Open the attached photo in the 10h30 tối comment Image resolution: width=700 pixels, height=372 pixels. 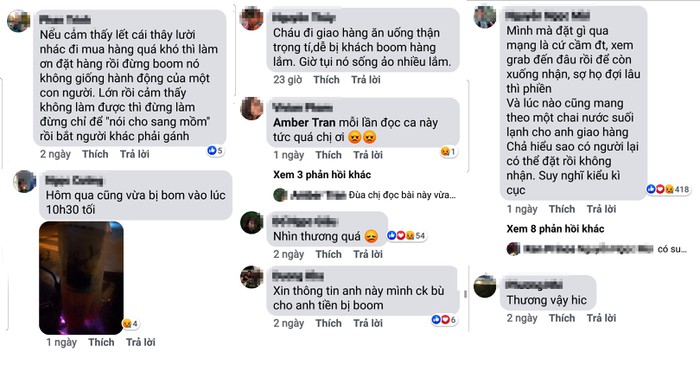point(81,278)
